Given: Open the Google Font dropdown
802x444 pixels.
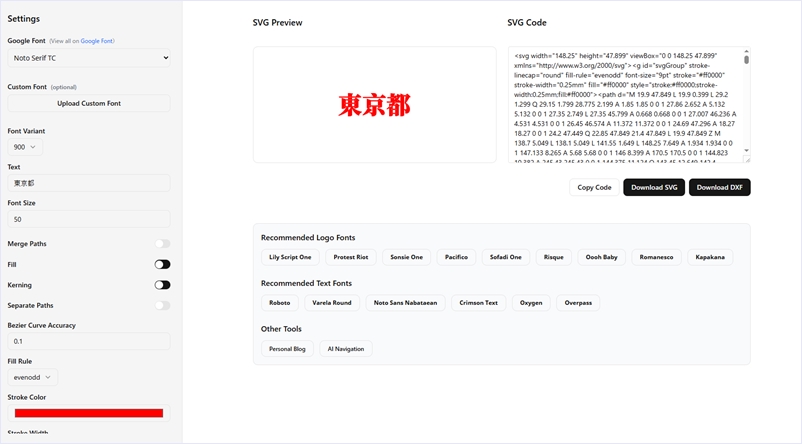Looking at the screenshot, I should [89, 58].
